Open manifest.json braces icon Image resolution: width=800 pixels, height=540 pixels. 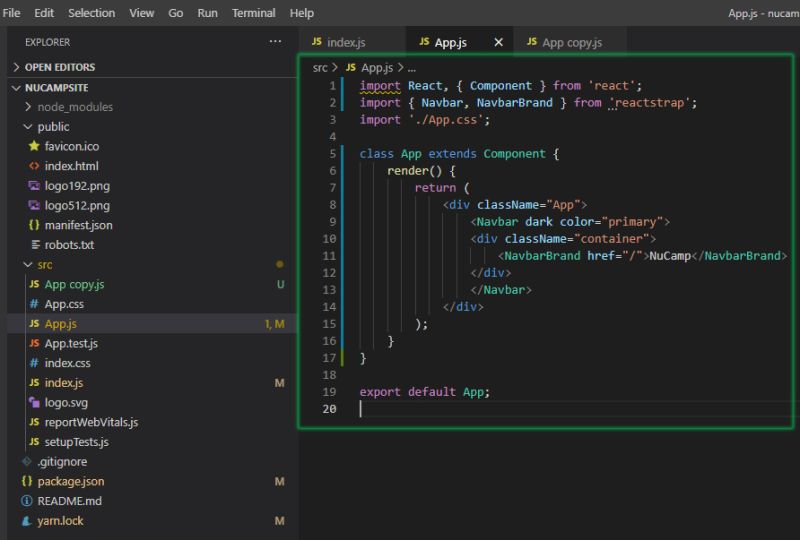(34, 225)
